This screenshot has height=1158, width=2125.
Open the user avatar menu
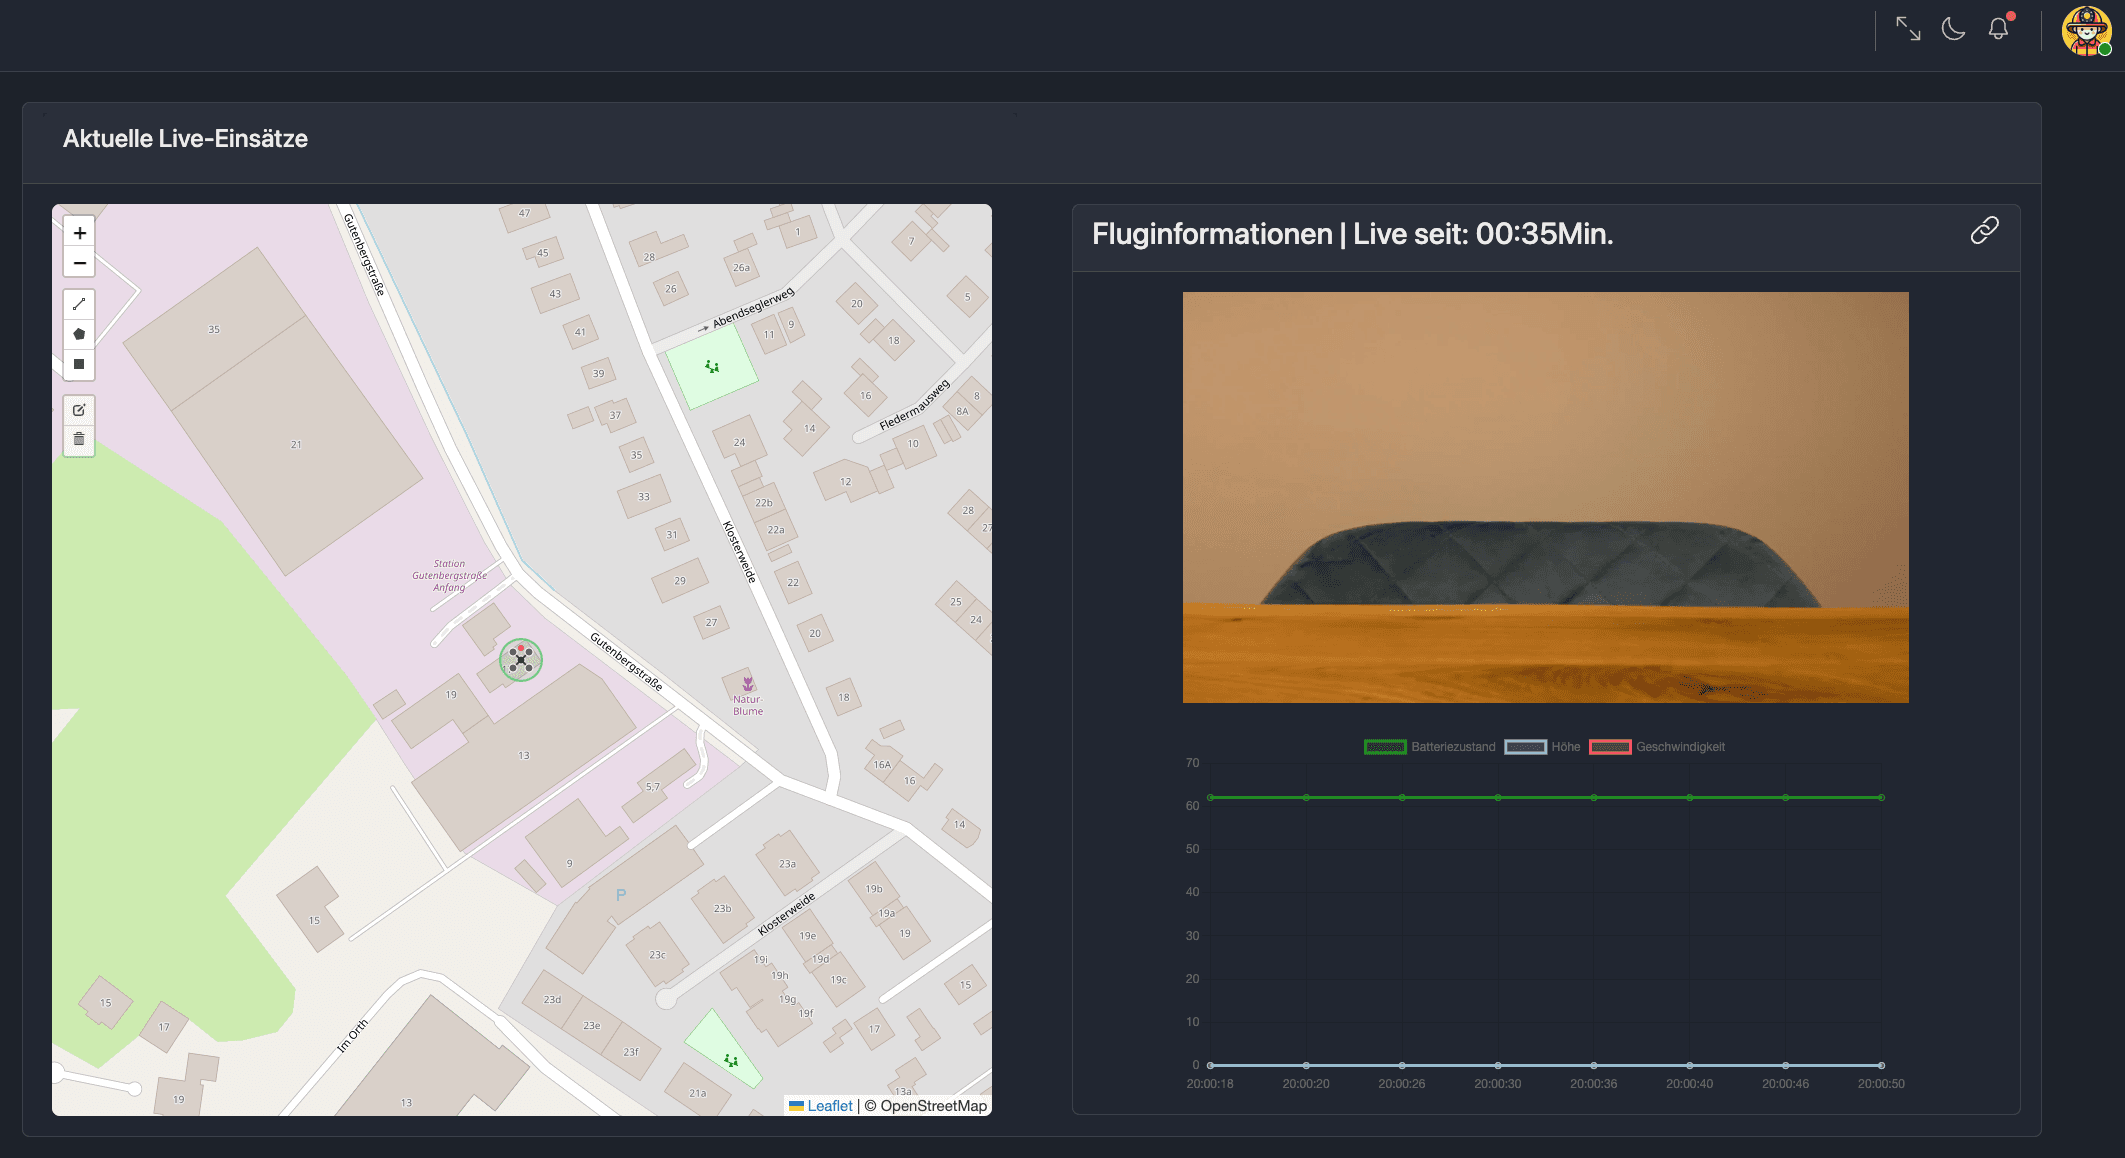2086,31
